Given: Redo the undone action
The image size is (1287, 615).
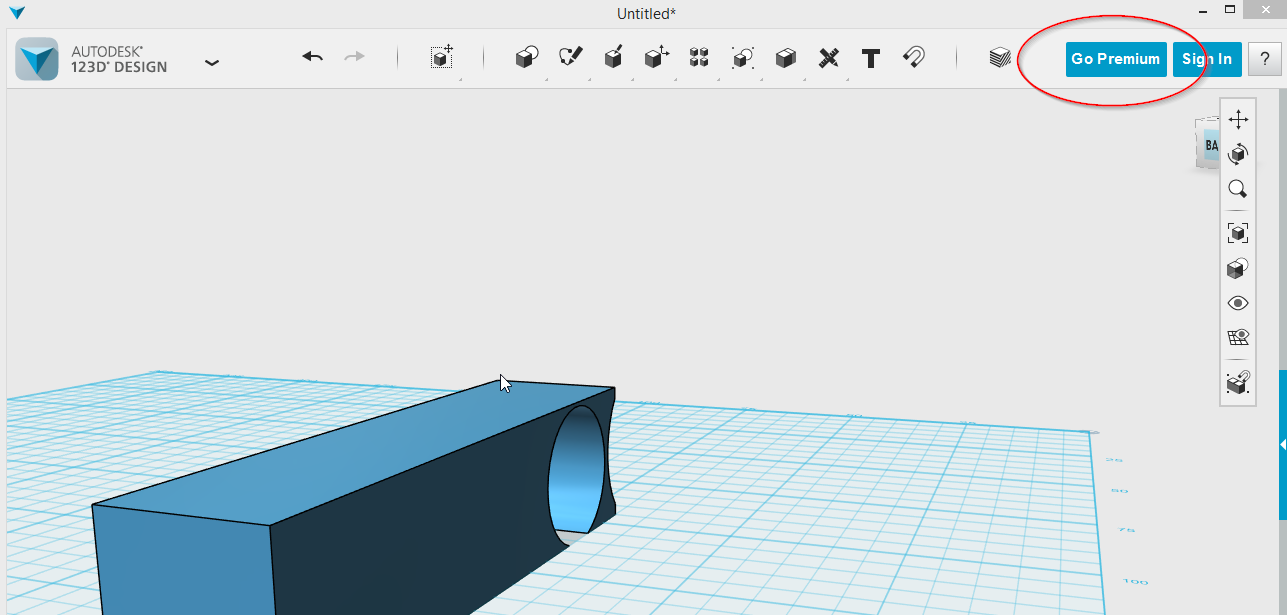Looking at the screenshot, I should (x=355, y=57).
